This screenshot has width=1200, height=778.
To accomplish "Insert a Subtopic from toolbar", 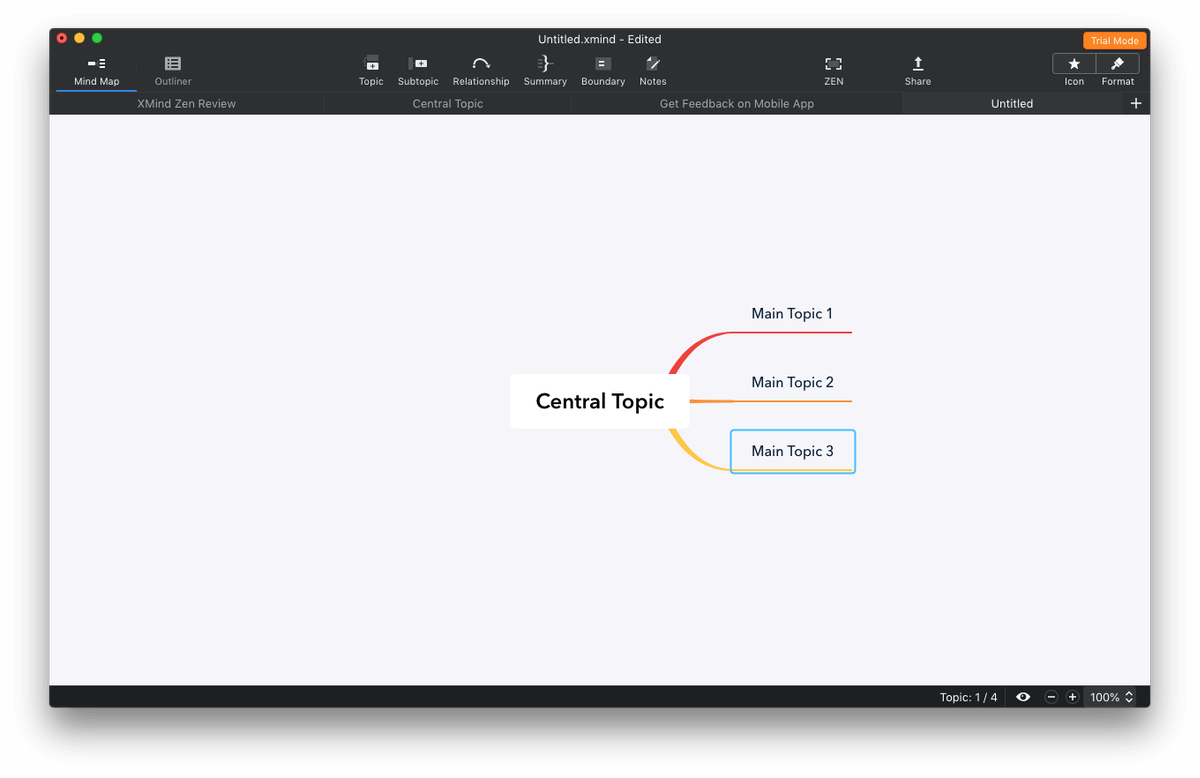I will (418, 70).
